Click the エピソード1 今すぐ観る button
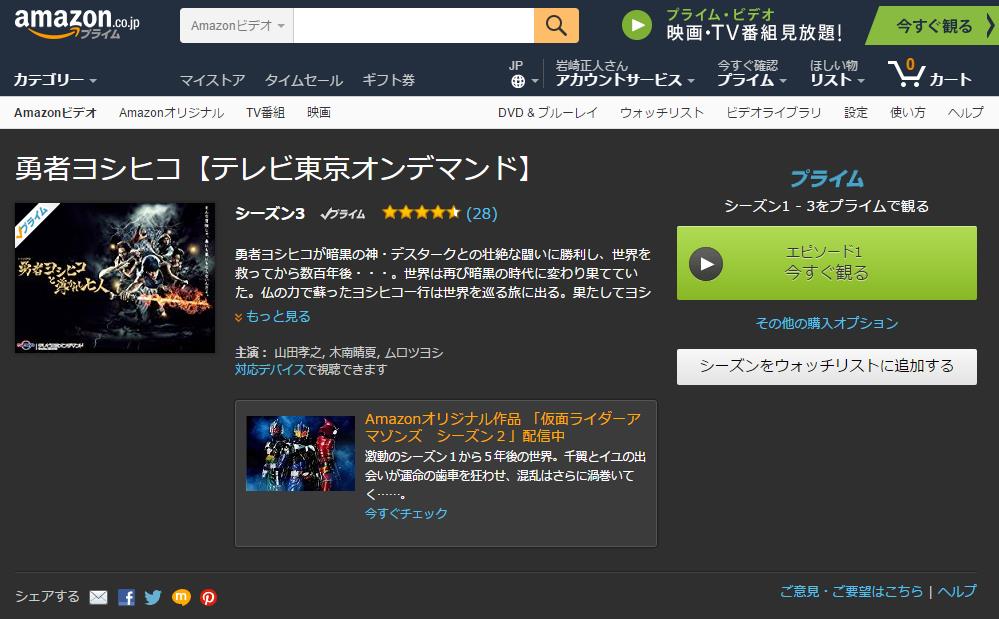999x619 pixels. pos(826,263)
